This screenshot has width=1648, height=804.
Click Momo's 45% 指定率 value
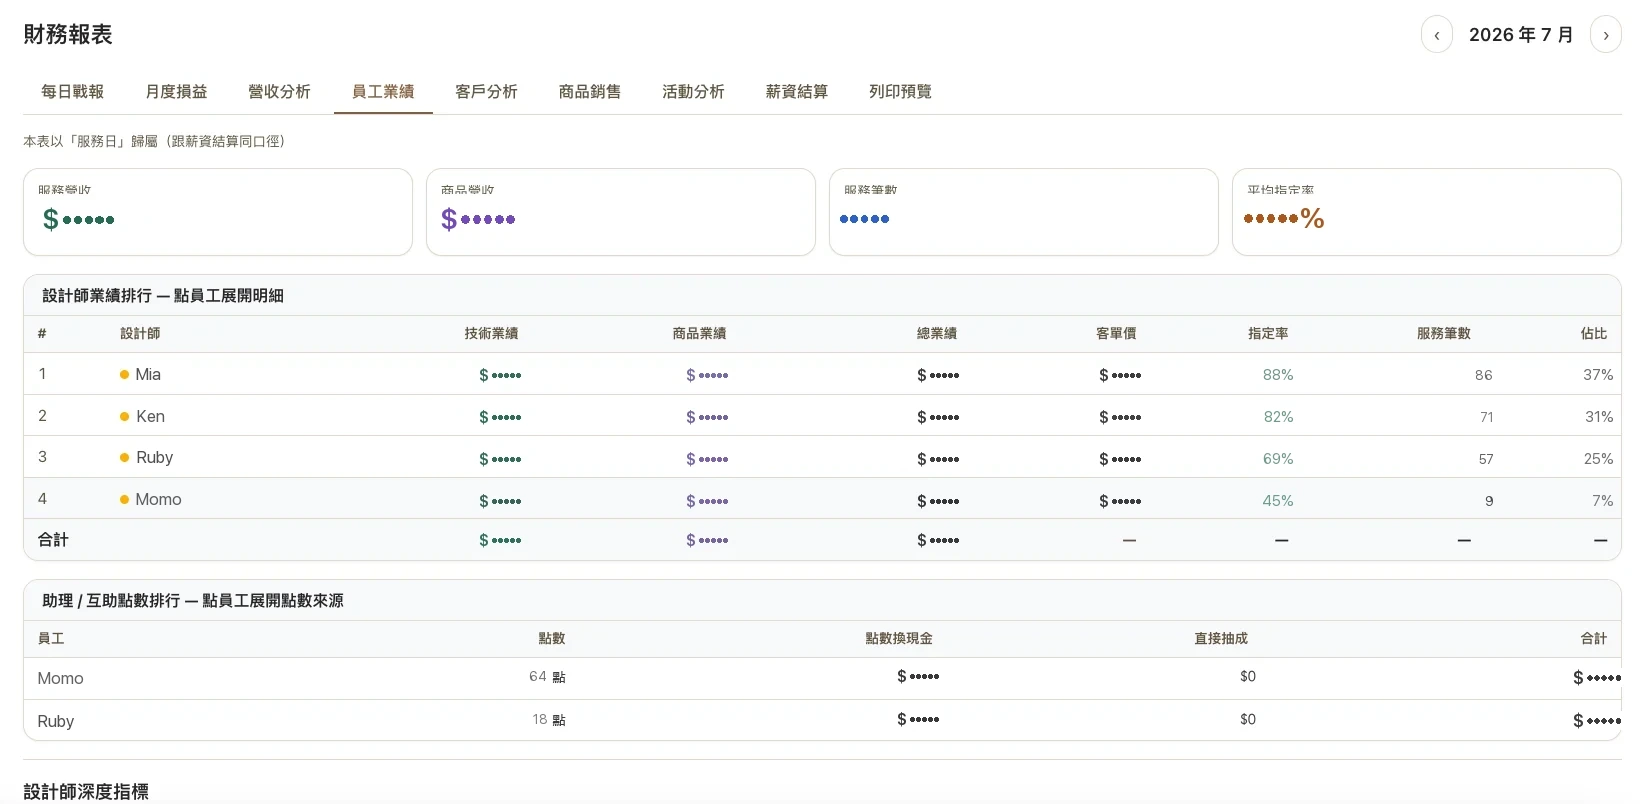pos(1278,501)
